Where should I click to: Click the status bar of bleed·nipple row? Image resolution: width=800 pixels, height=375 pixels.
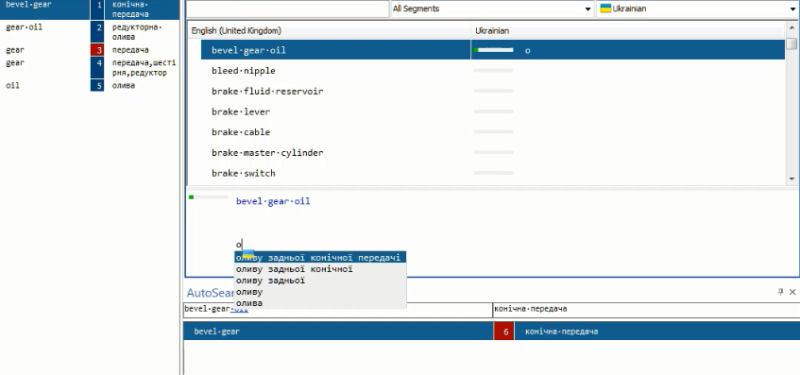click(x=493, y=70)
